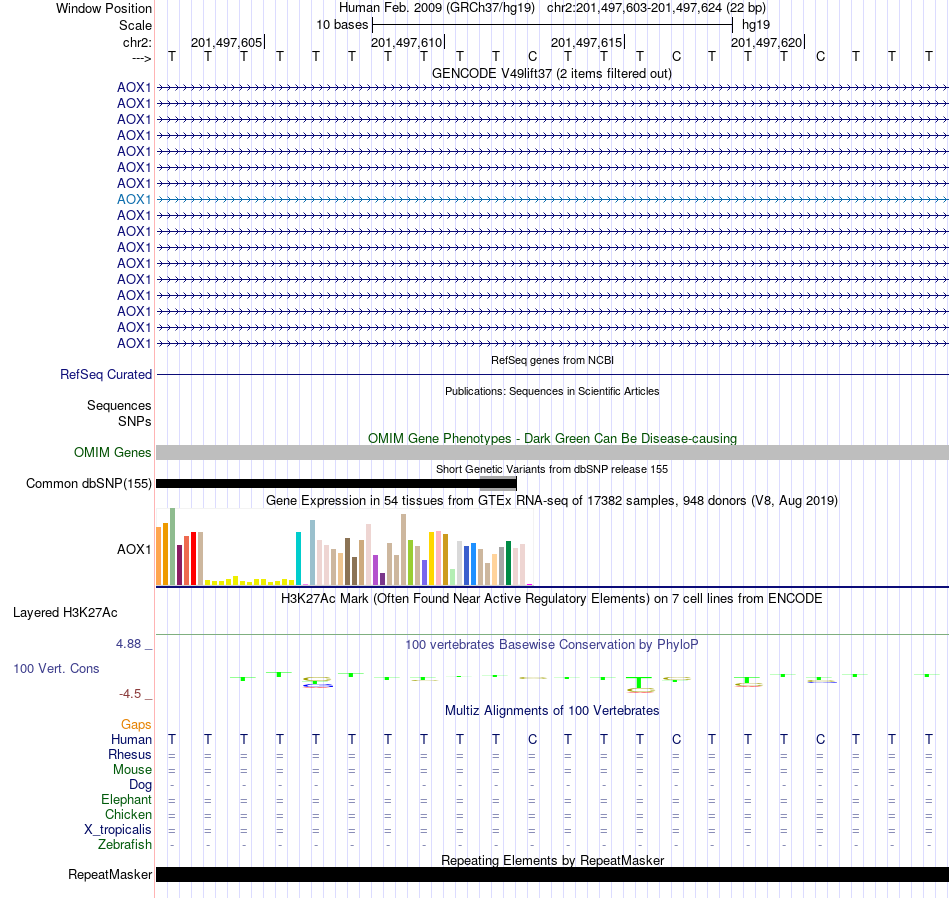950x898 pixels.
Task: Open Publications: Sequences in Scientific Articles title
Action: (x=552, y=391)
